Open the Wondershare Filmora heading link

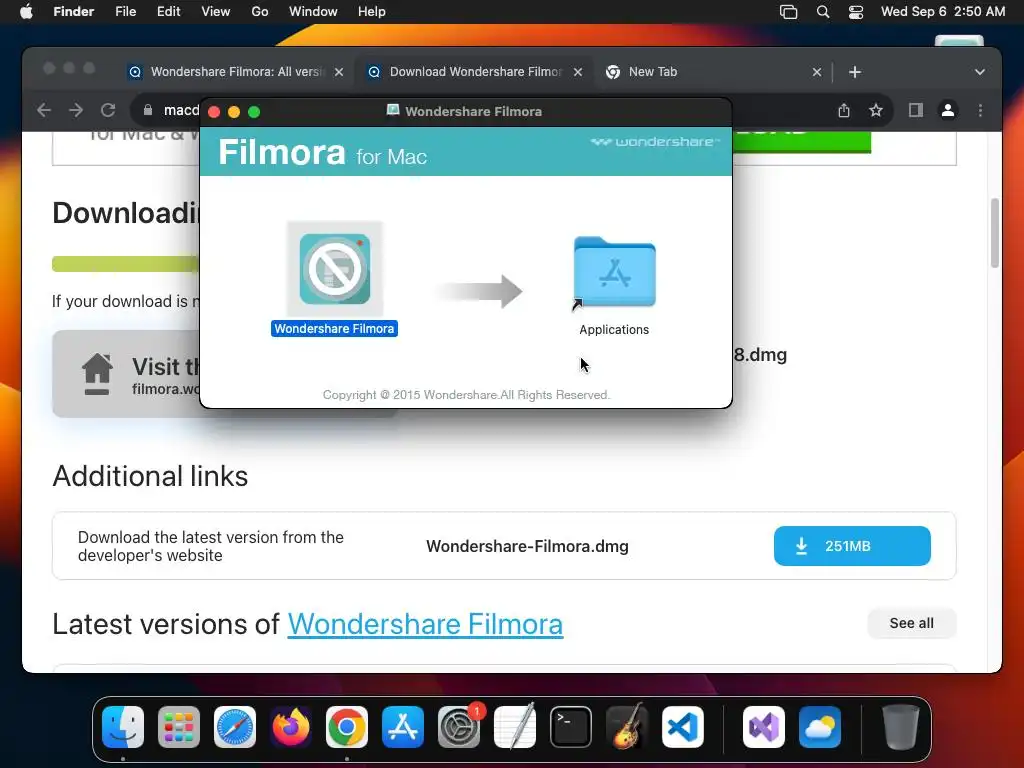pyautogui.click(x=425, y=624)
